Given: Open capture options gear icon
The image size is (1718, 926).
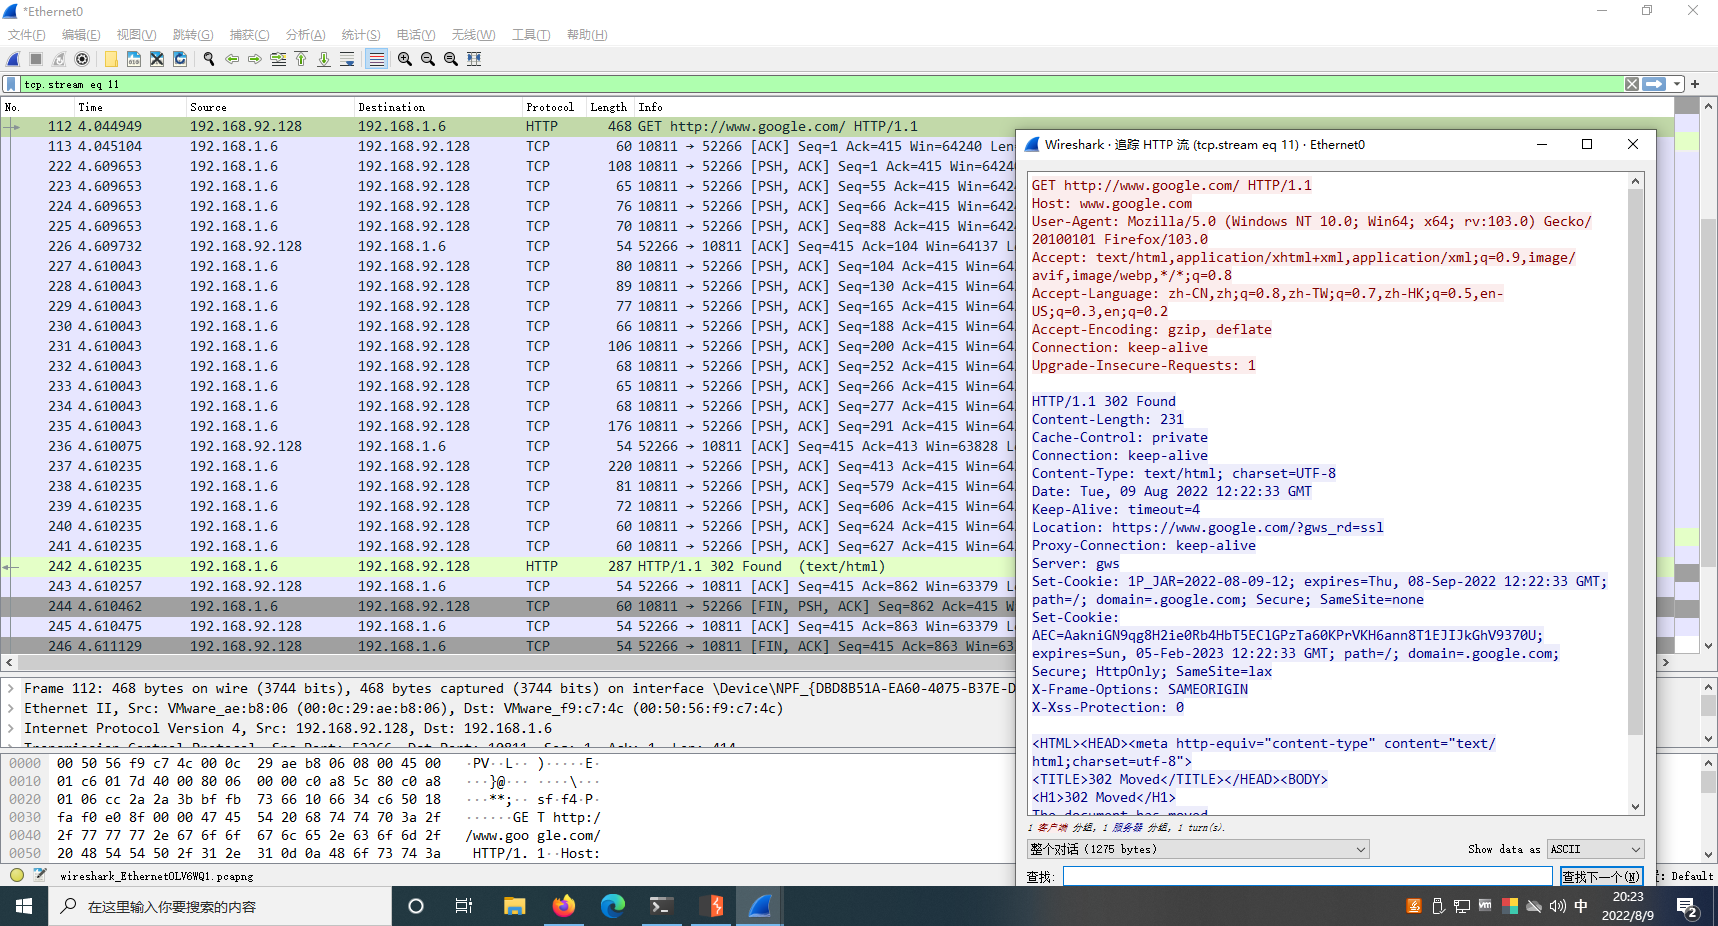Looking at the screenshot, I should click(x=82, y=59).
